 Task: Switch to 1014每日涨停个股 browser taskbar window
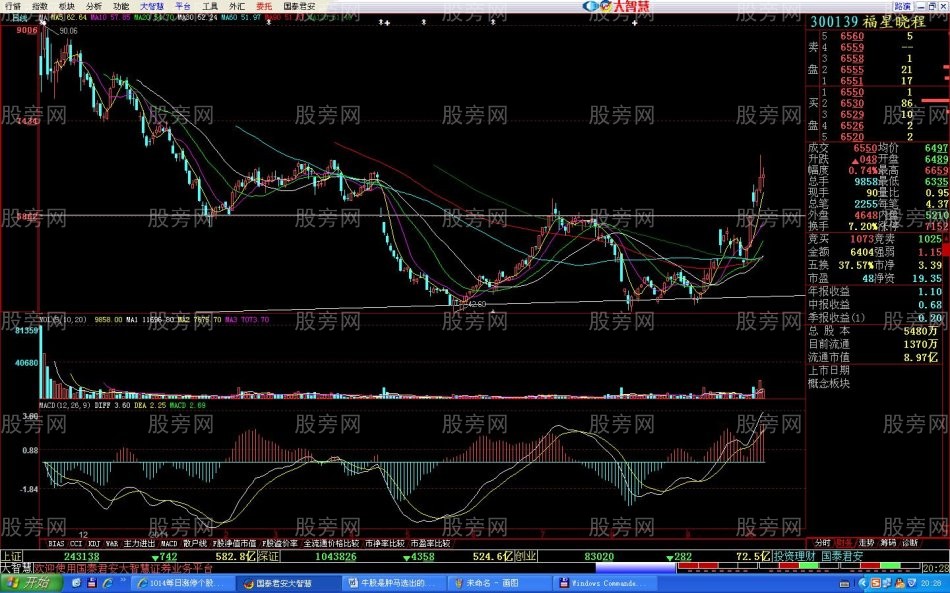pos(183,583)
